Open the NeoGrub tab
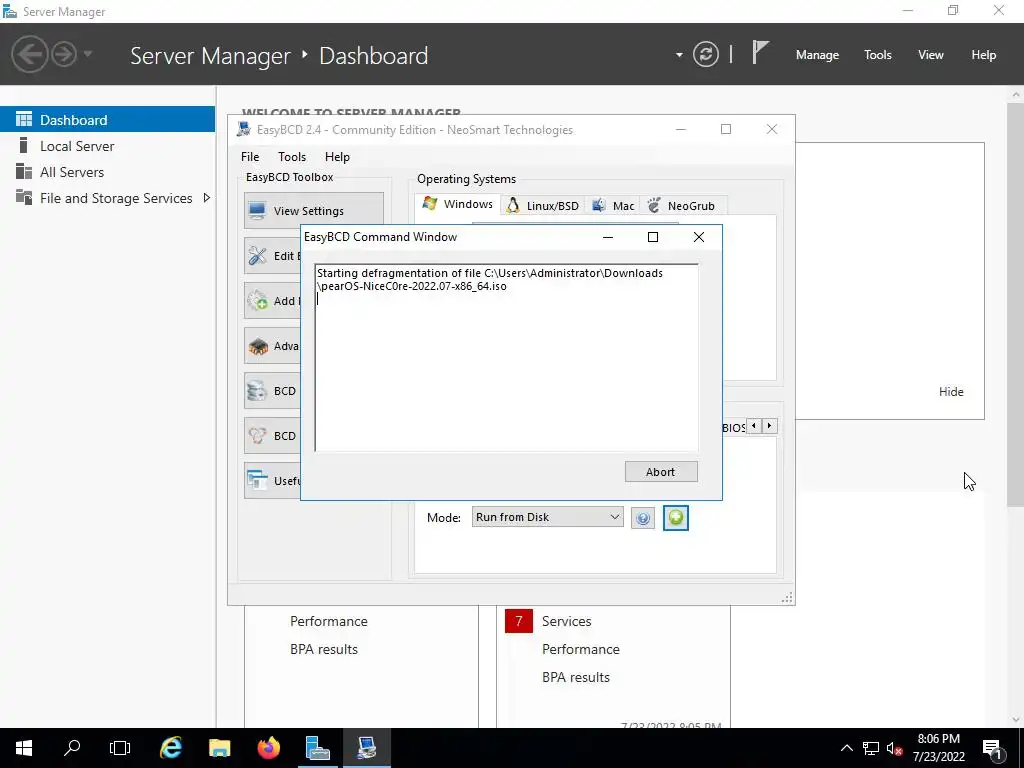 (x=682, y=206)
